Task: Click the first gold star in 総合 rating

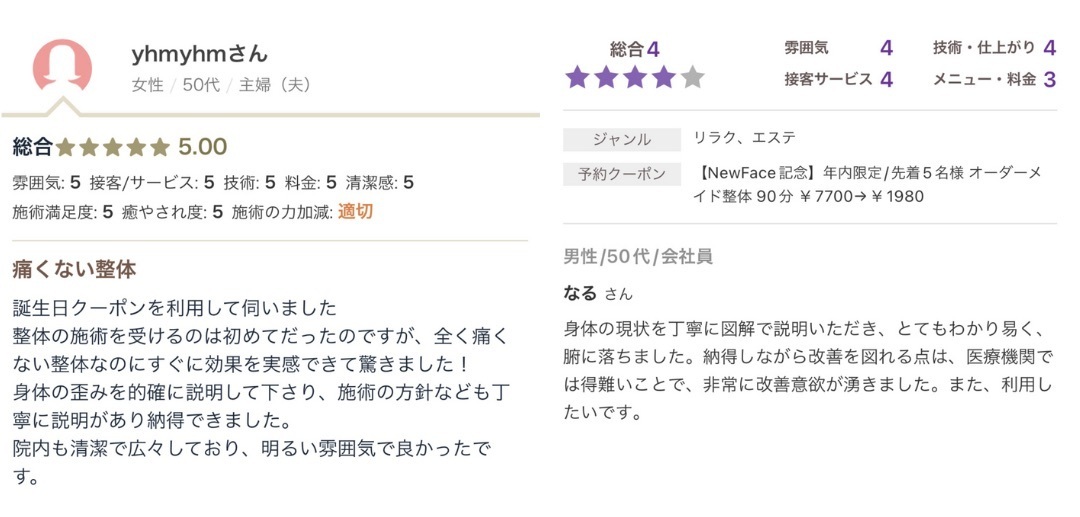Action: point(65,147)
